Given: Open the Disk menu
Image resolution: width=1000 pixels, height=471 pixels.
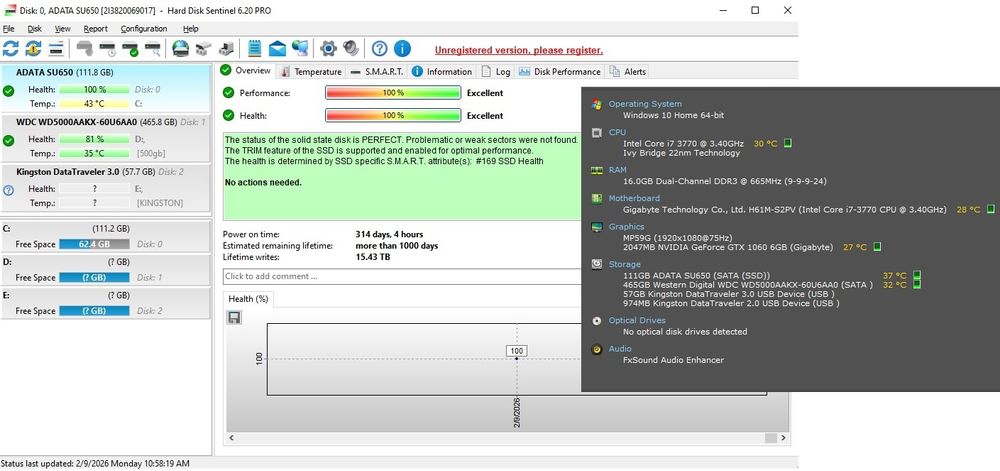Looking at the screenshot, I should (x=34, y=29).
